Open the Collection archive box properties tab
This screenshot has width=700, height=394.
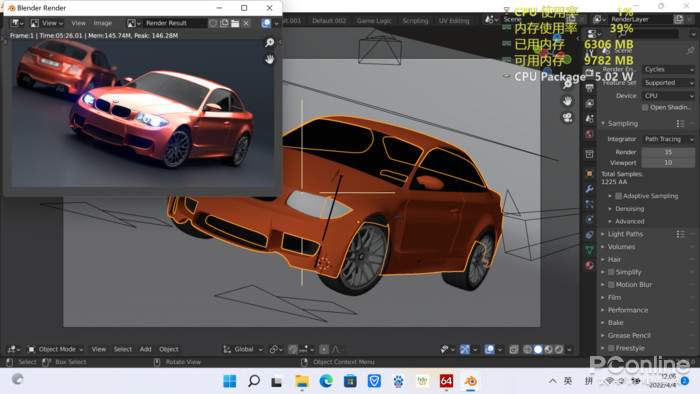coord(590,154)
